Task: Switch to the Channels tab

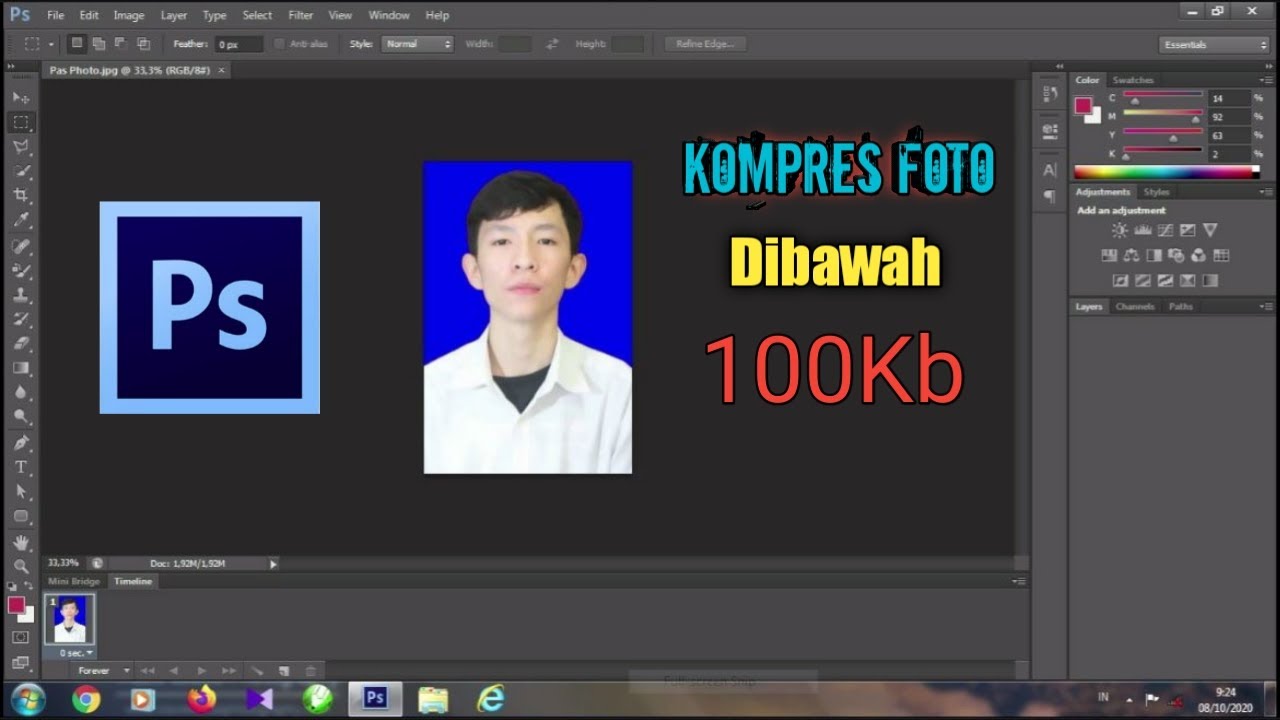Action: click(1135, 307)
